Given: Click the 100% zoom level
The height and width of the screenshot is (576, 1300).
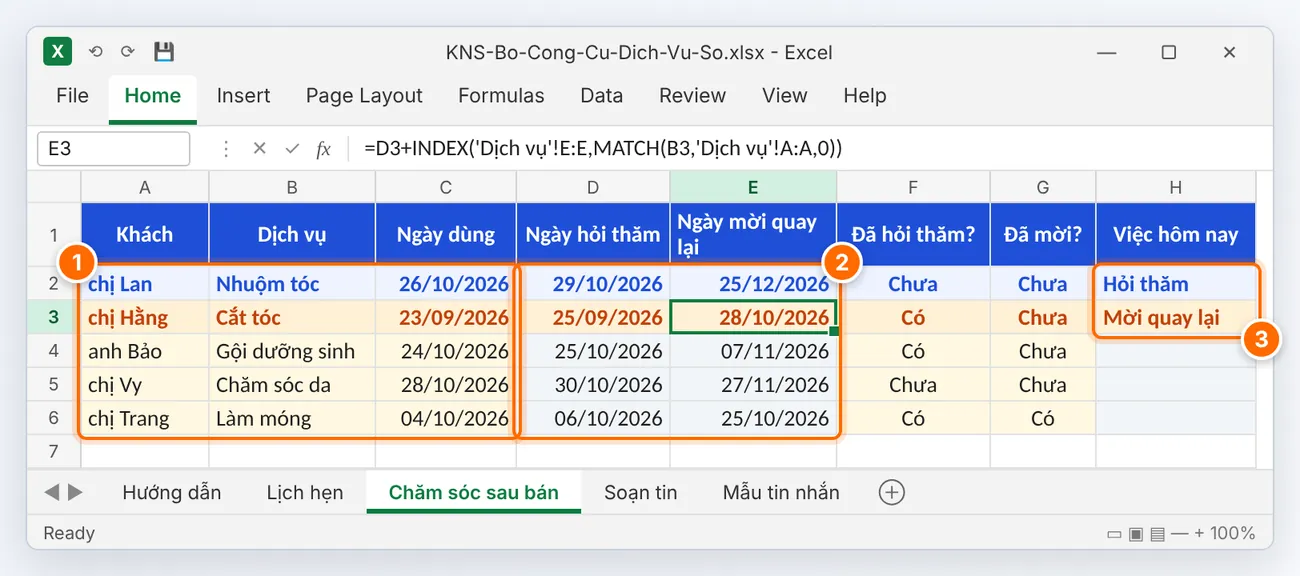Looking at the screenshot, I should pyautogui.click(x=1233, y=534).
